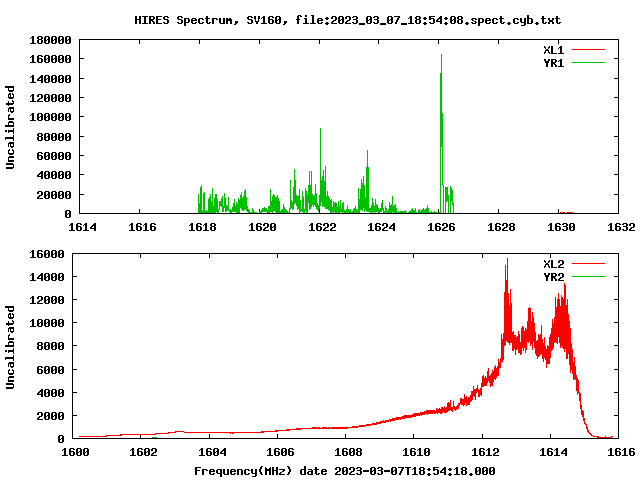Image resolution: width=640 pixels, height=480 pixels.
Task: Click the 1630 x-axis tick label
Action: click(x=561, y=227)
